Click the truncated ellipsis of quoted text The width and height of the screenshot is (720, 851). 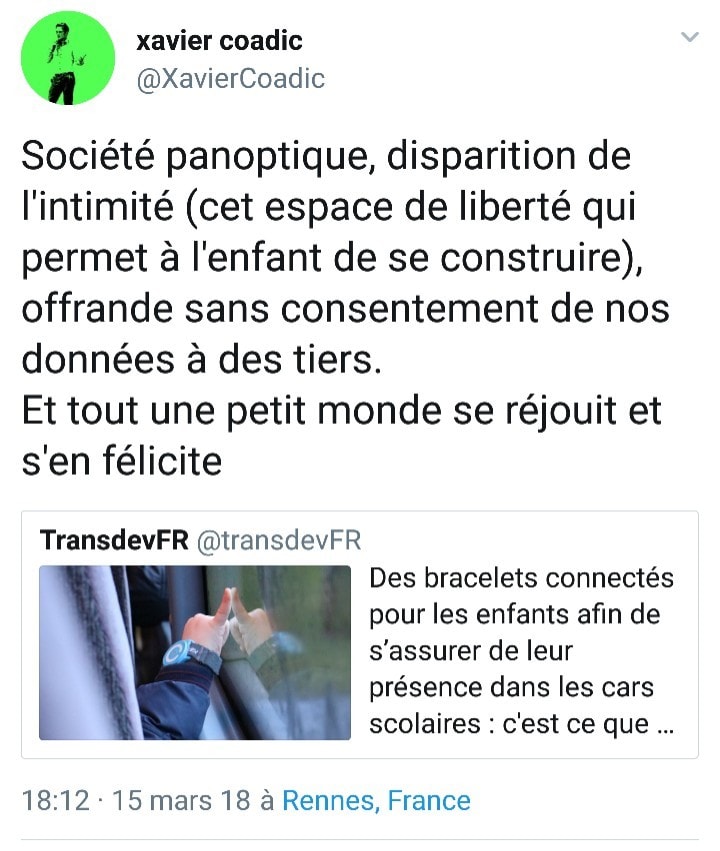[x=666, y=725]
